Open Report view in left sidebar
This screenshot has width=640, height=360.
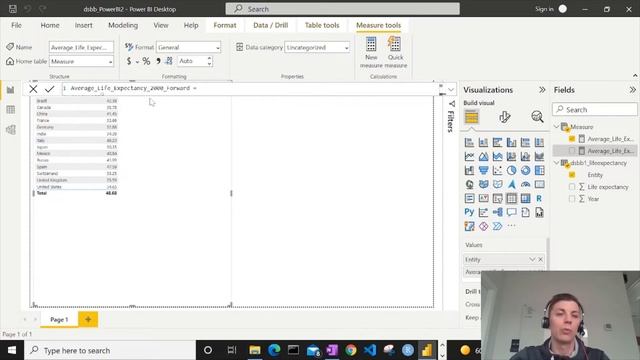[11, 90]
